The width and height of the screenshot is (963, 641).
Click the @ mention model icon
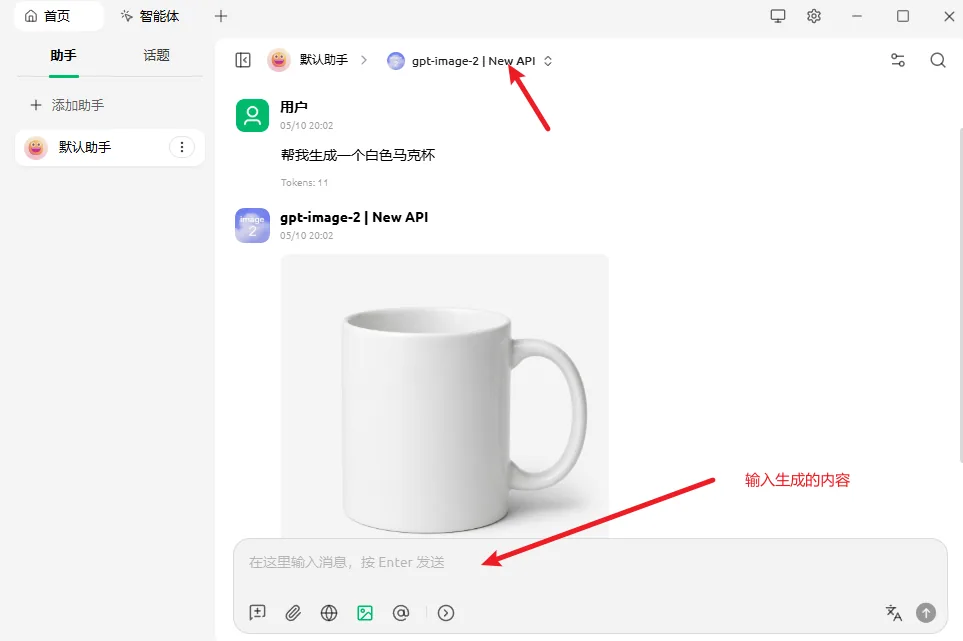tap(401, 612)
